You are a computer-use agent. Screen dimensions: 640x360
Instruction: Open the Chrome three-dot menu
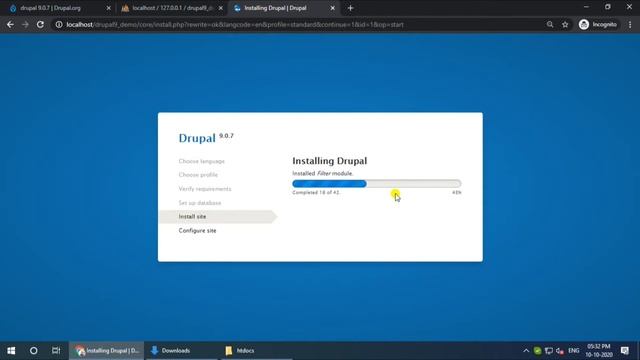(630, 24)
